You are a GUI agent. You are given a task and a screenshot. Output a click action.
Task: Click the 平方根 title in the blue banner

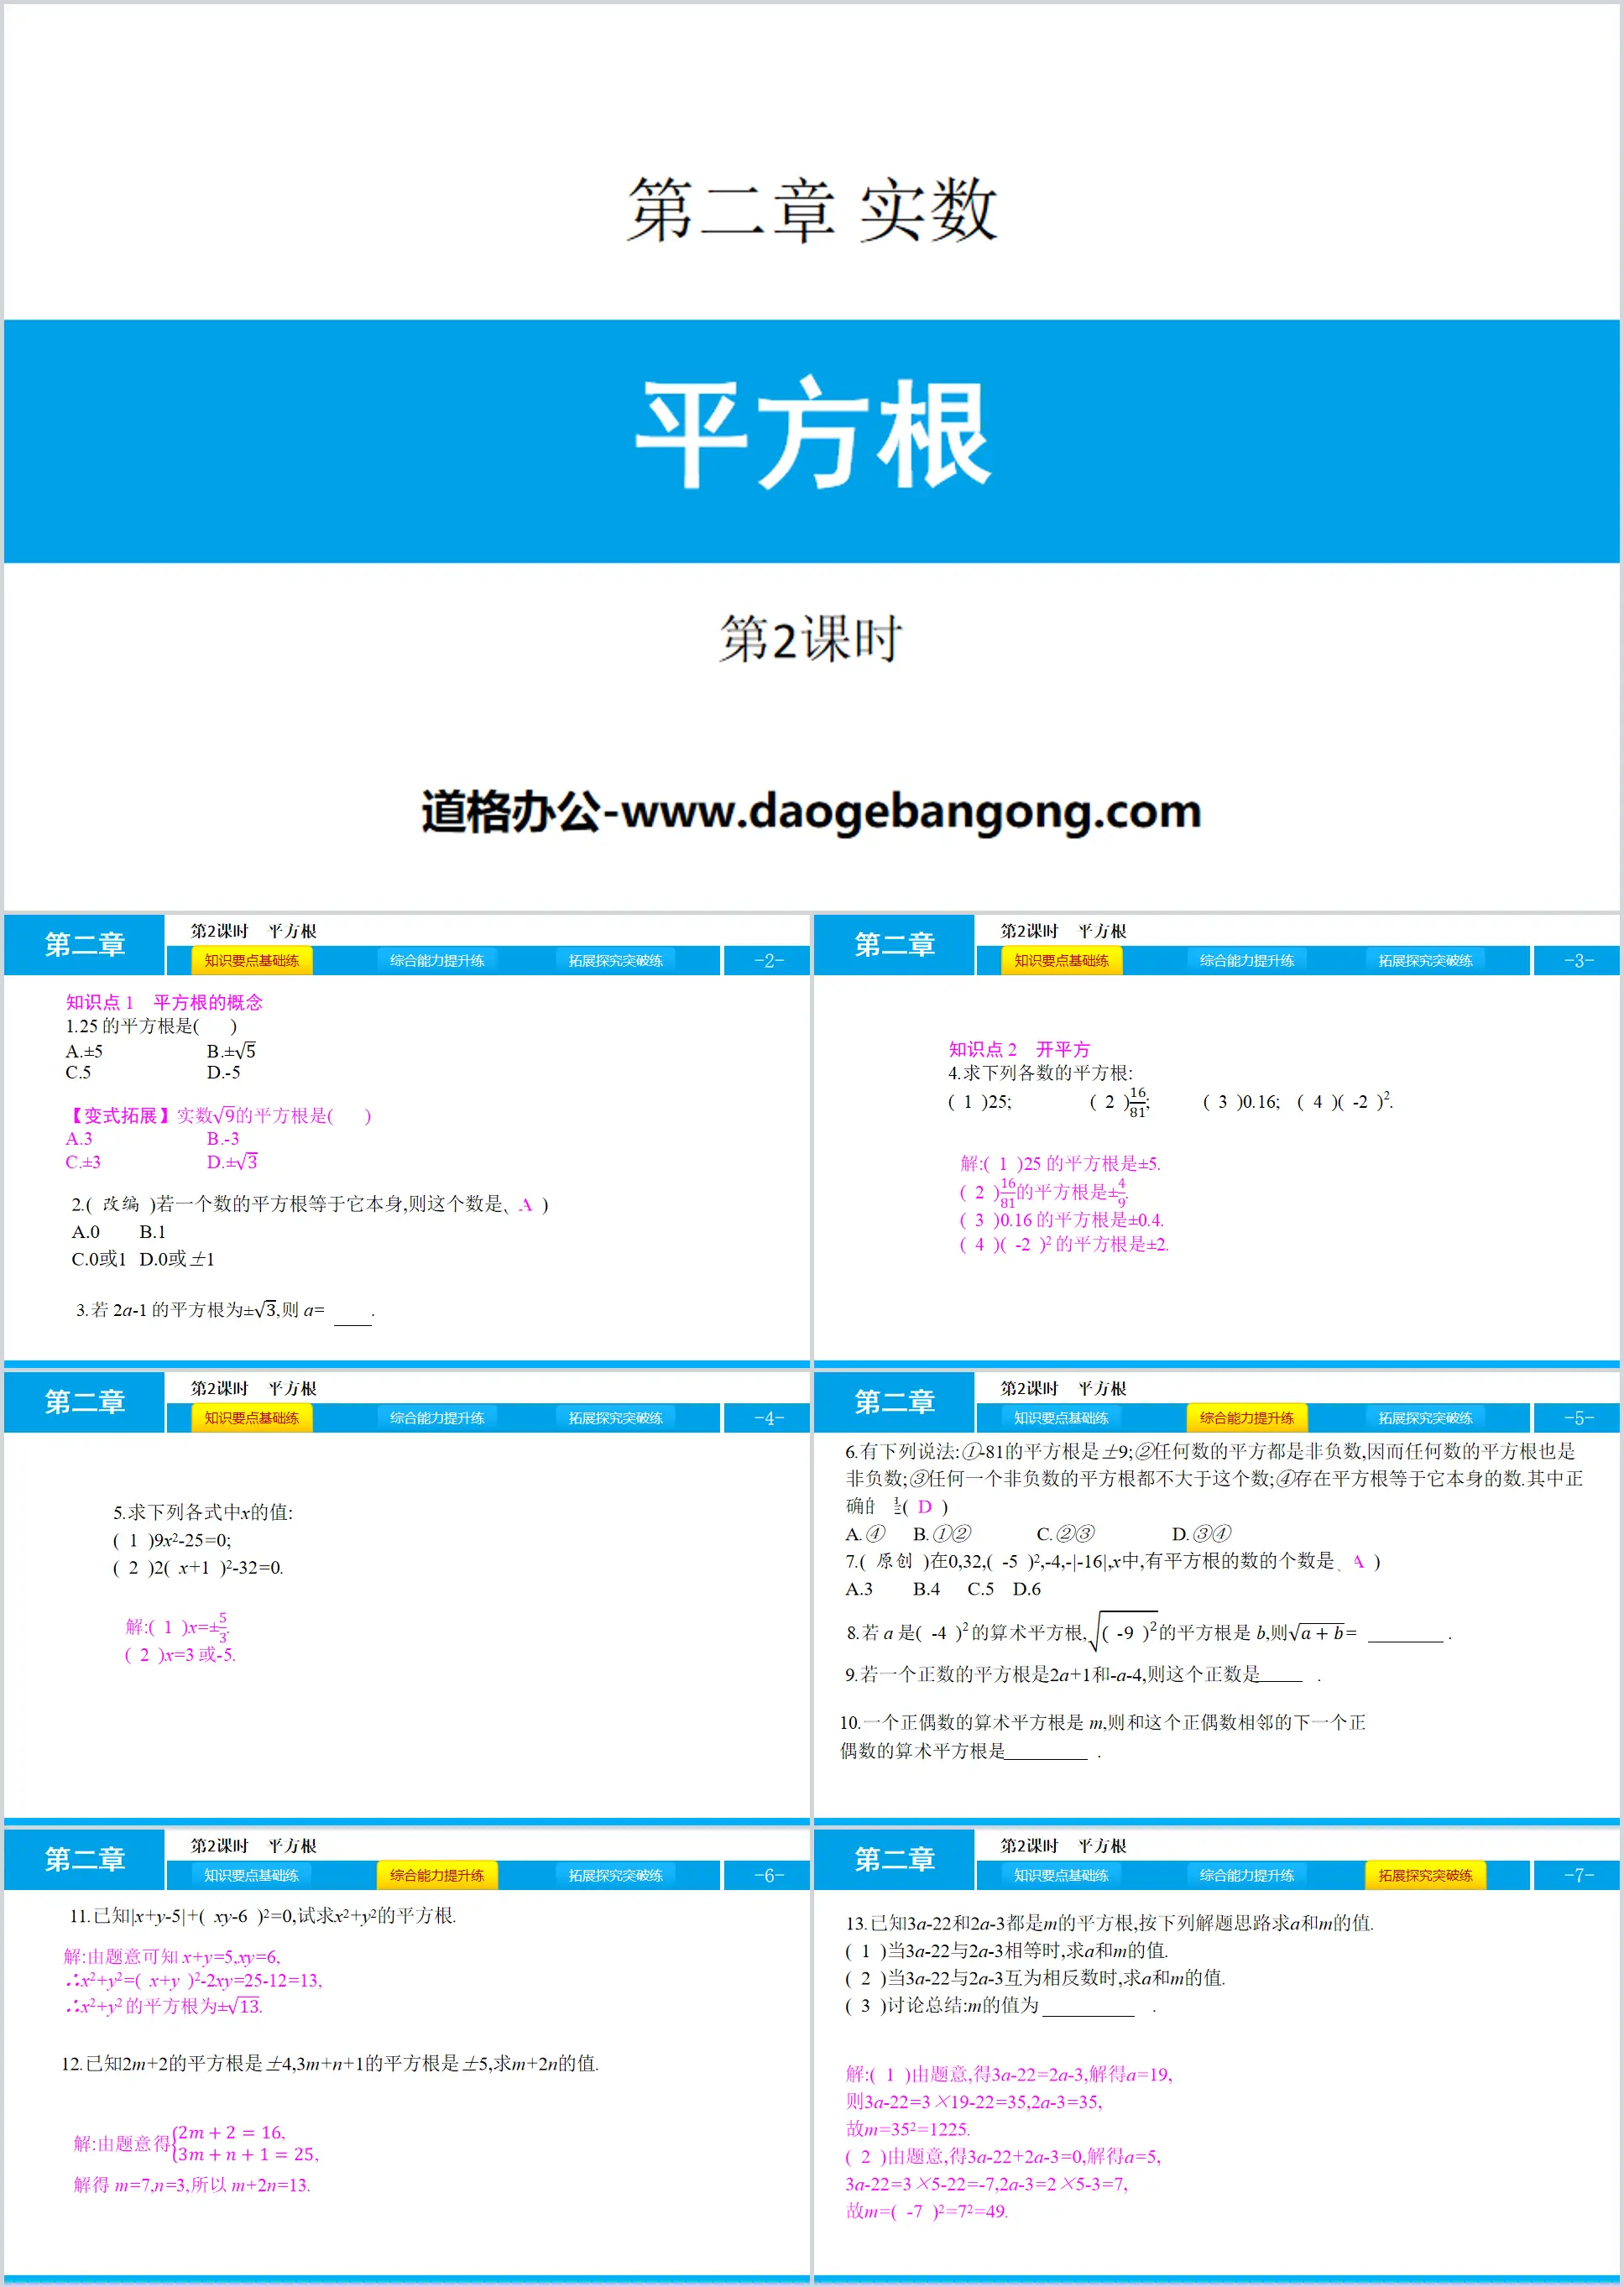tap(812, 433)
